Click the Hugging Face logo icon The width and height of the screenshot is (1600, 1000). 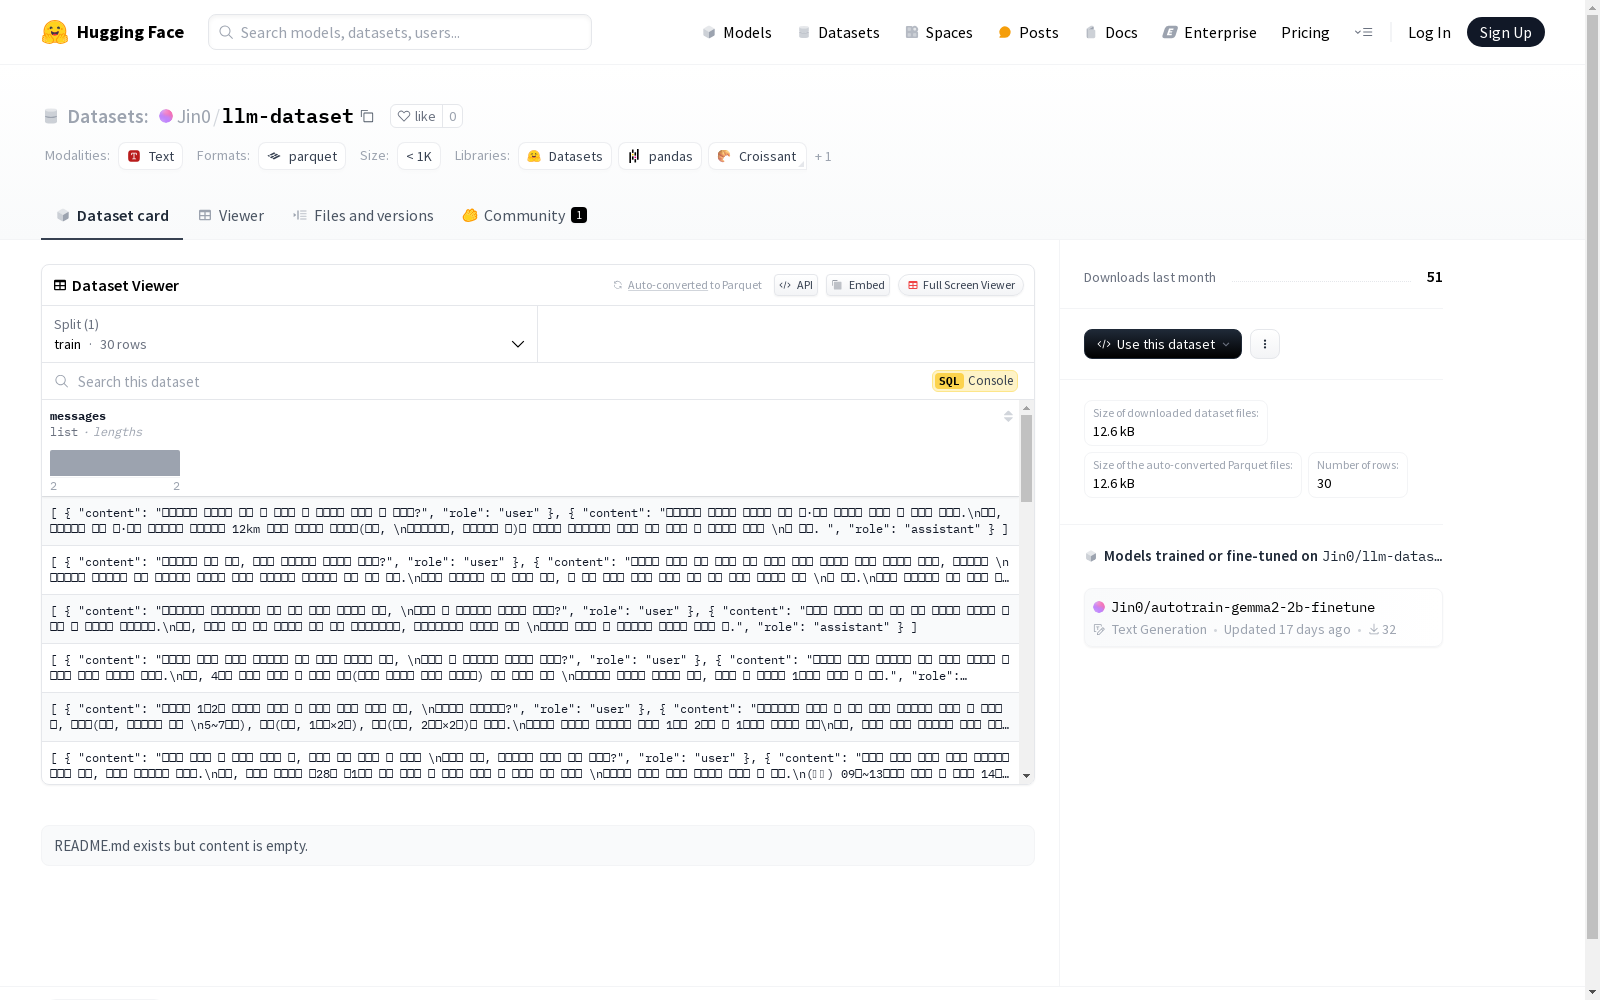pyautogui.click(x=55, y=32)
